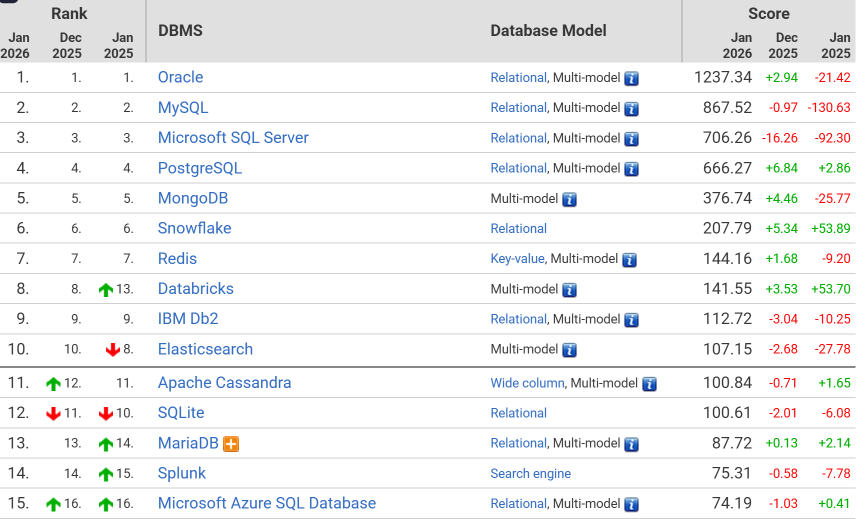
Task: Open the Splunk link
Action: point(182,473)
